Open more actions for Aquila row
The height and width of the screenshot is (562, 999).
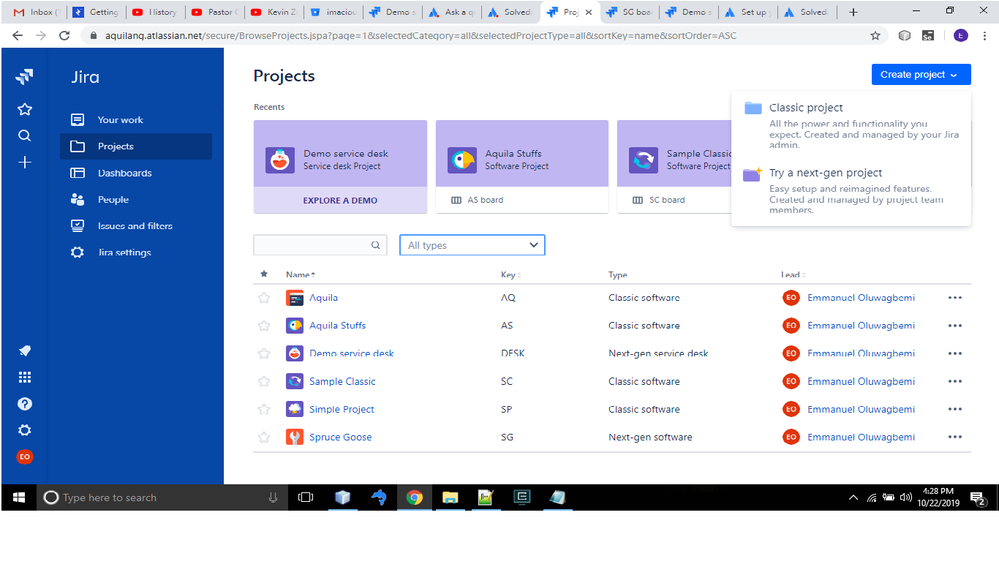pos(954,298)
